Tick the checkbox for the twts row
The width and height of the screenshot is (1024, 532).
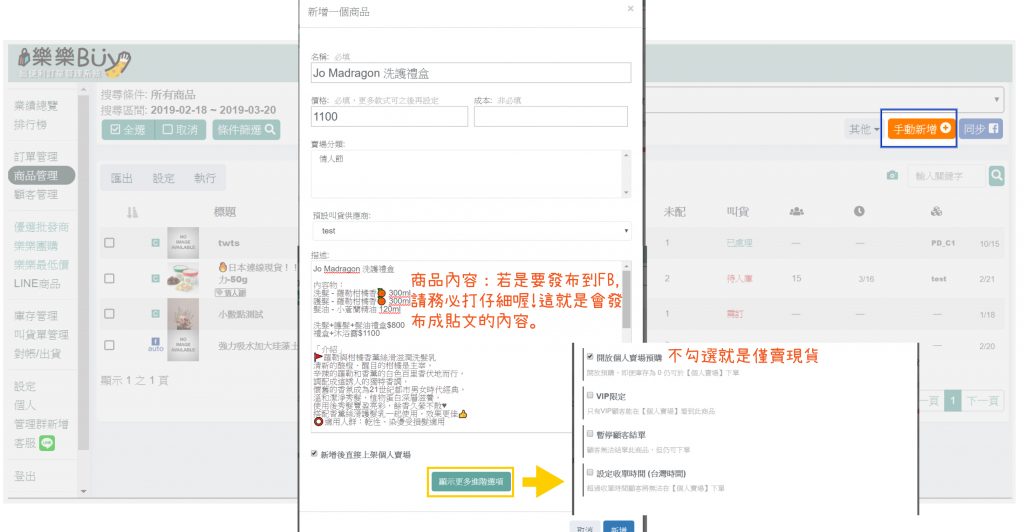coord(109,243)
